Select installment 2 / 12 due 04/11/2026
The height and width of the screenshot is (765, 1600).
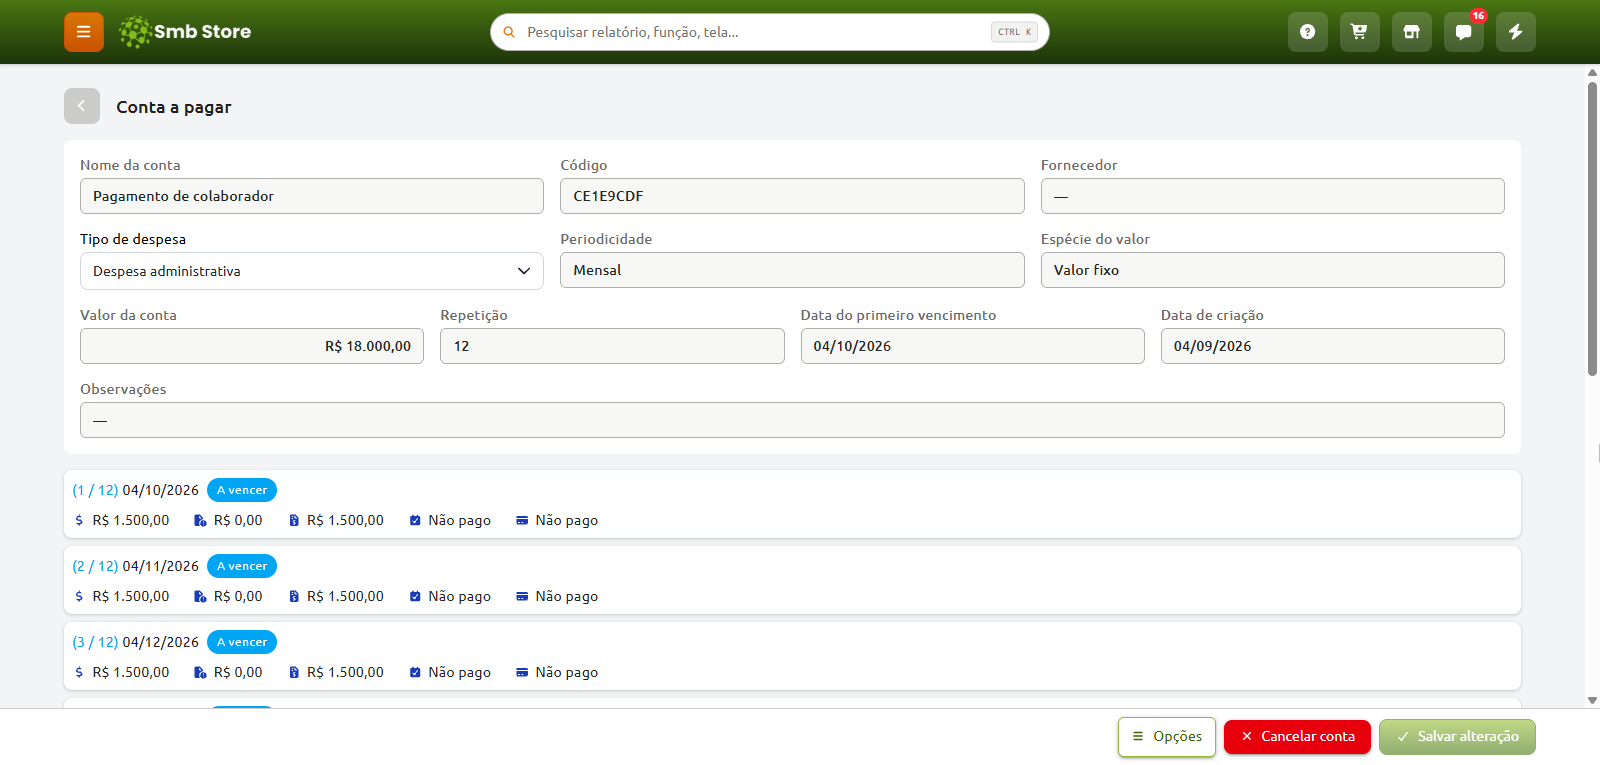(792, 580)
